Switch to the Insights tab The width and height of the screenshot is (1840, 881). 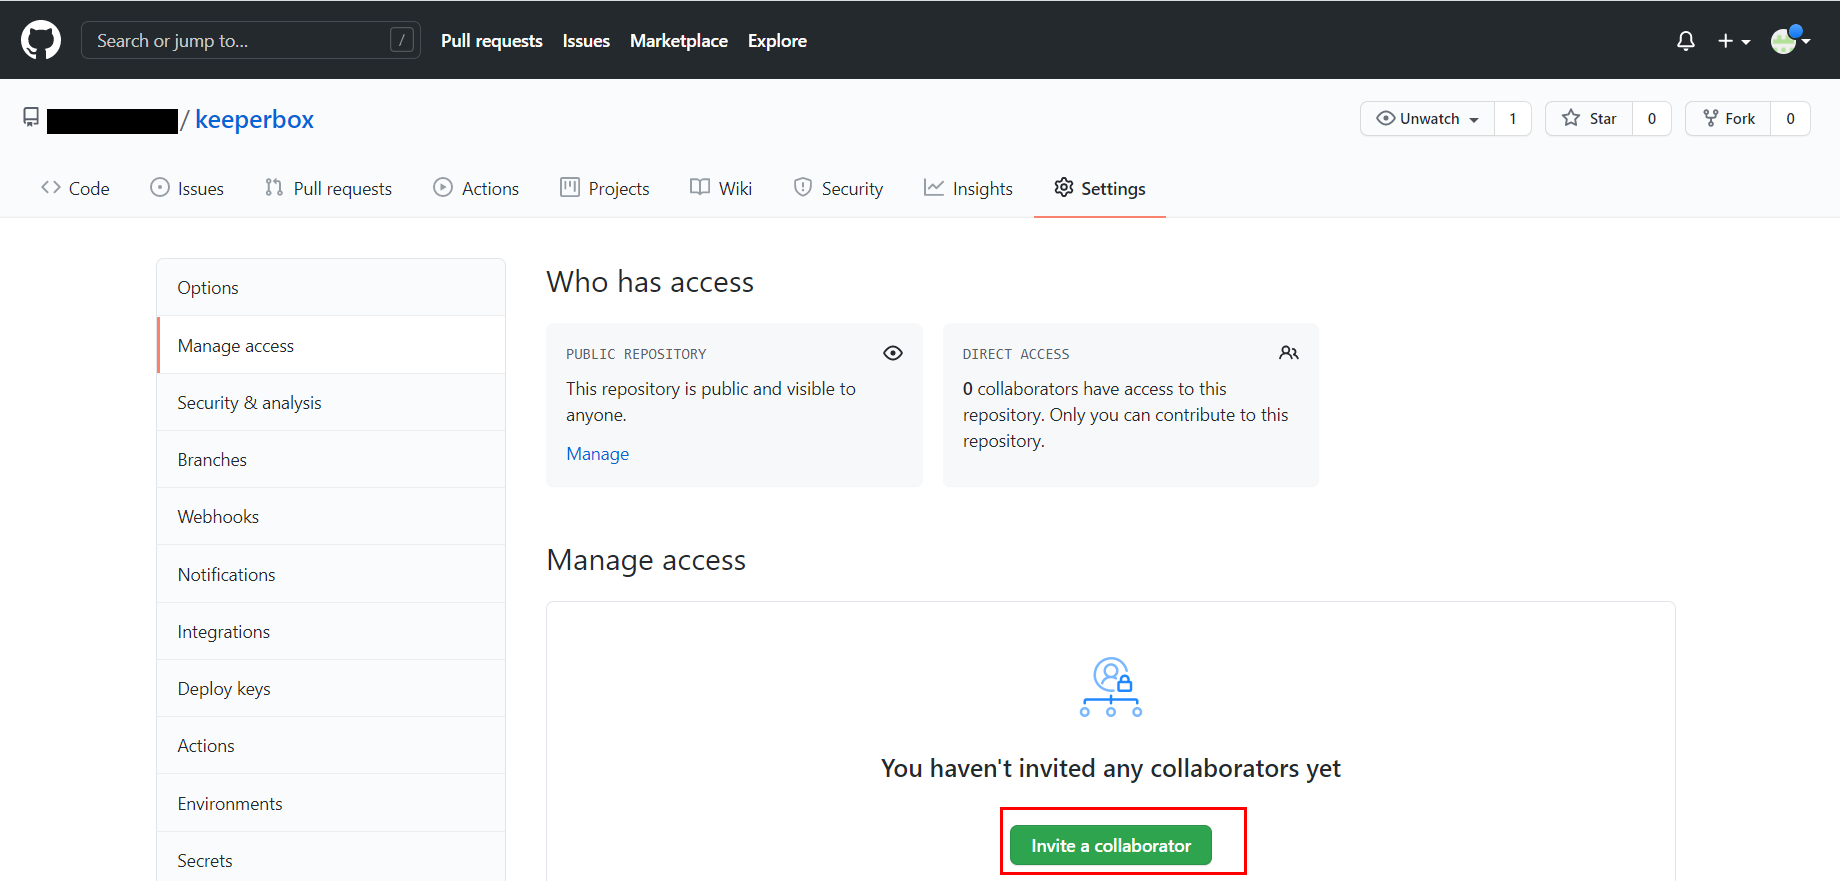(x=968, y=188)
